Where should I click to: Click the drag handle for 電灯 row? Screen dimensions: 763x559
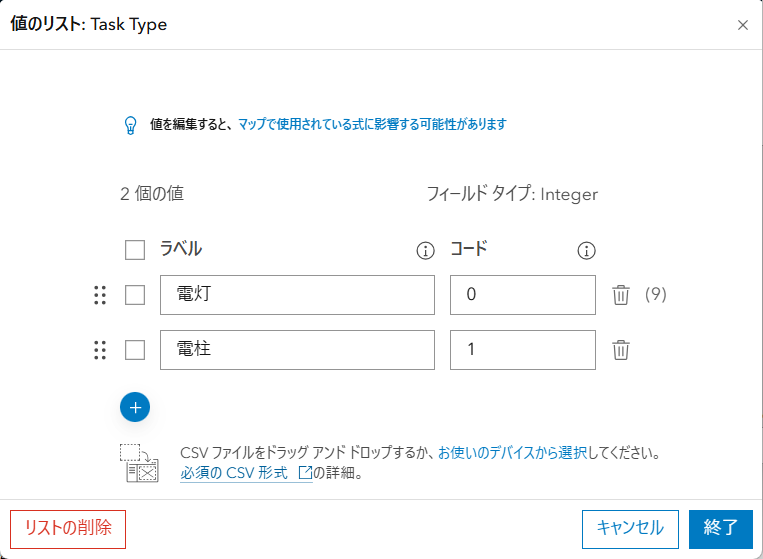(x=99, y=295)
